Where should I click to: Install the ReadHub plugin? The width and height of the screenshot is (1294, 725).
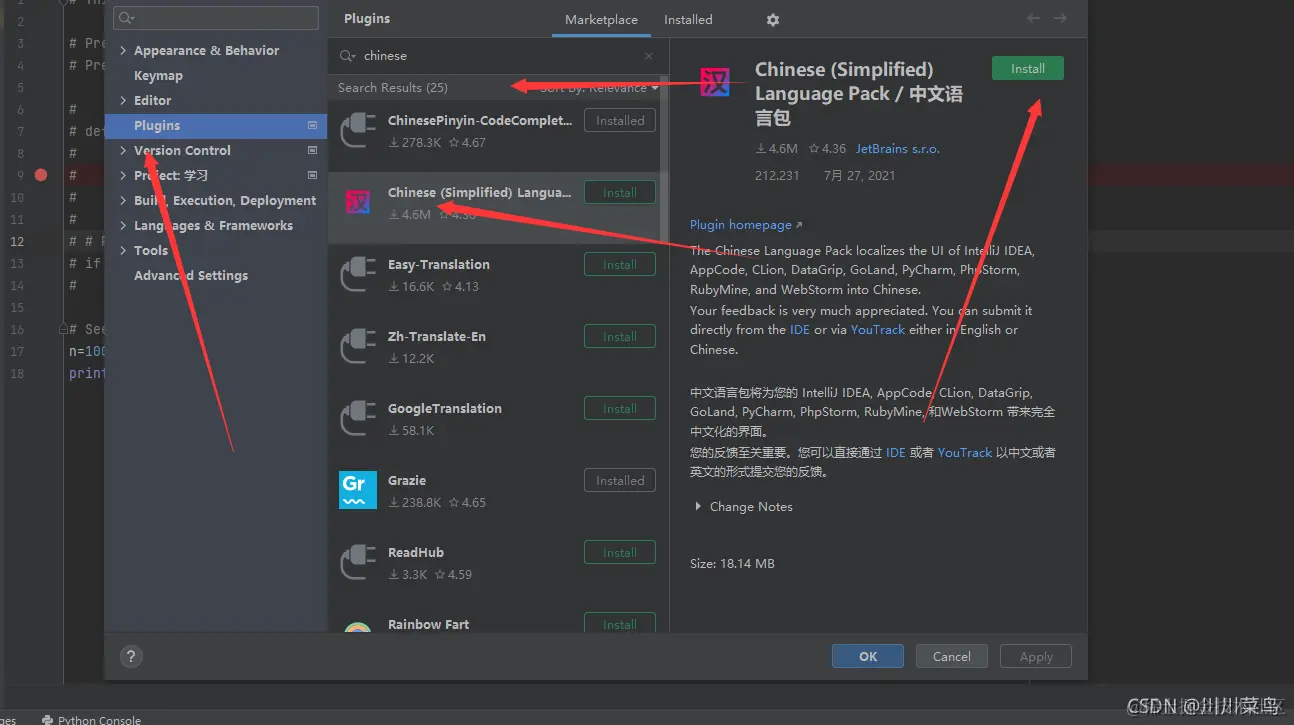620,552
